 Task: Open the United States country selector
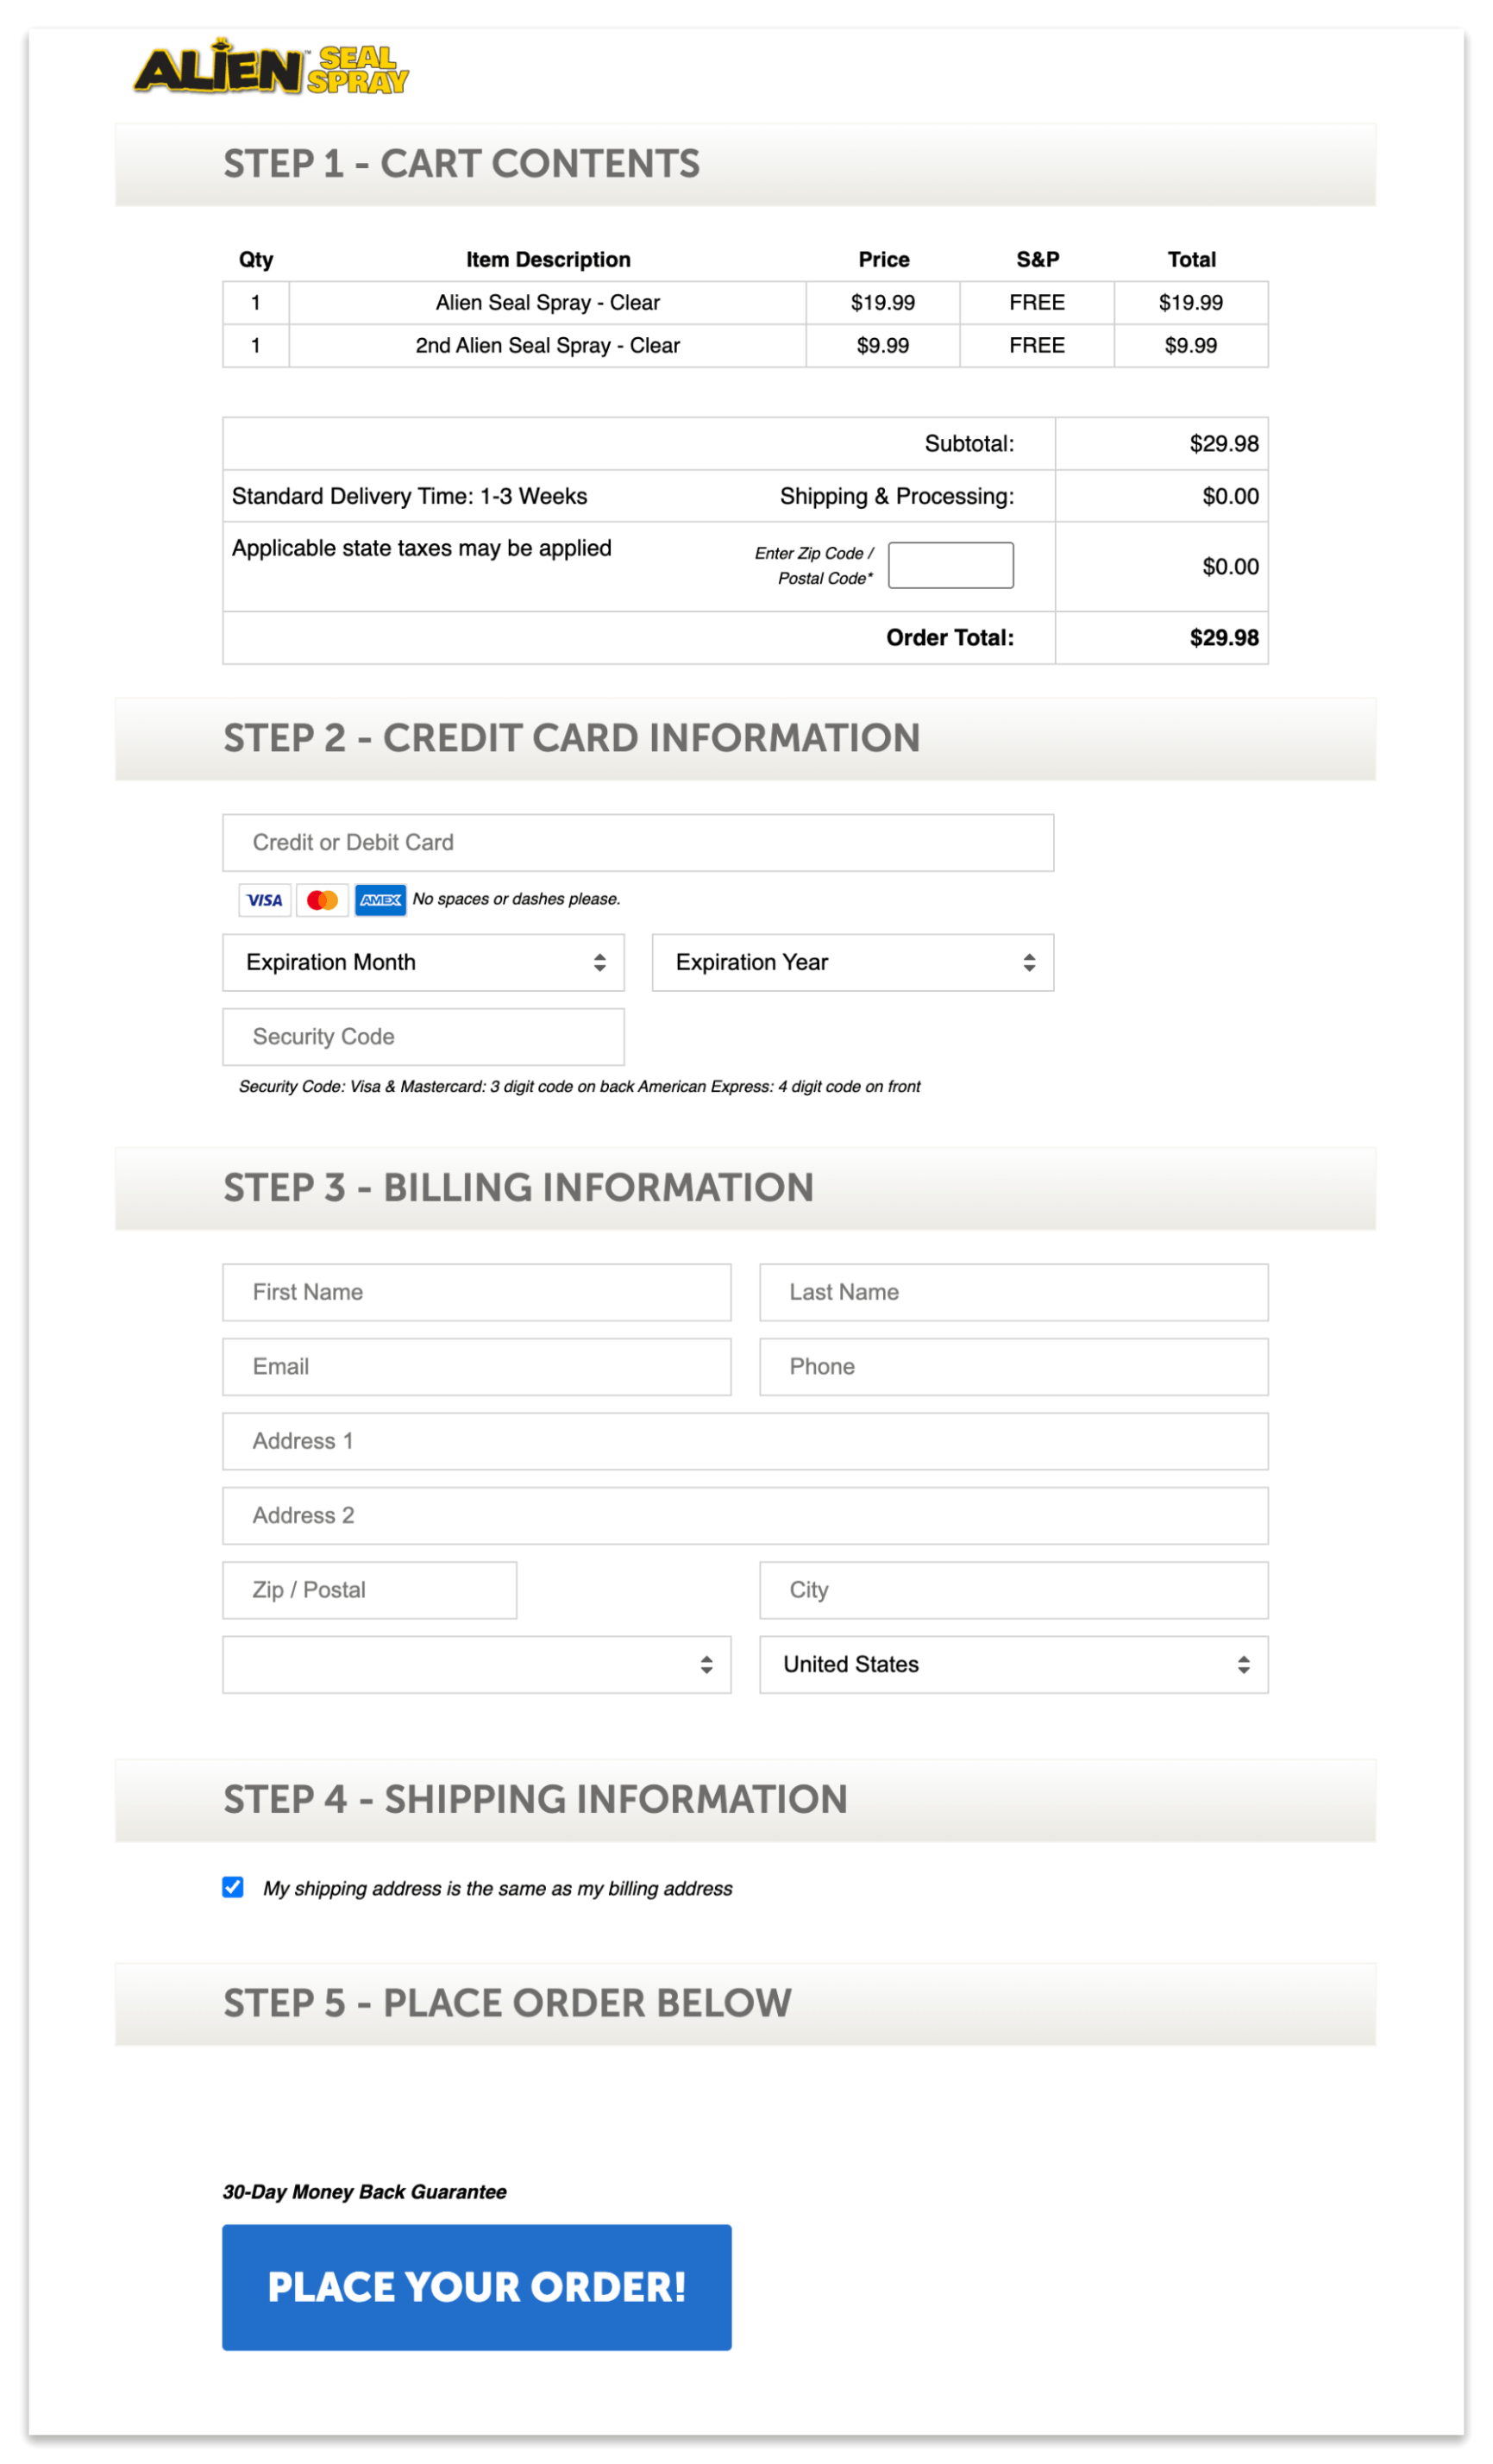[x=1013, y=1664]
